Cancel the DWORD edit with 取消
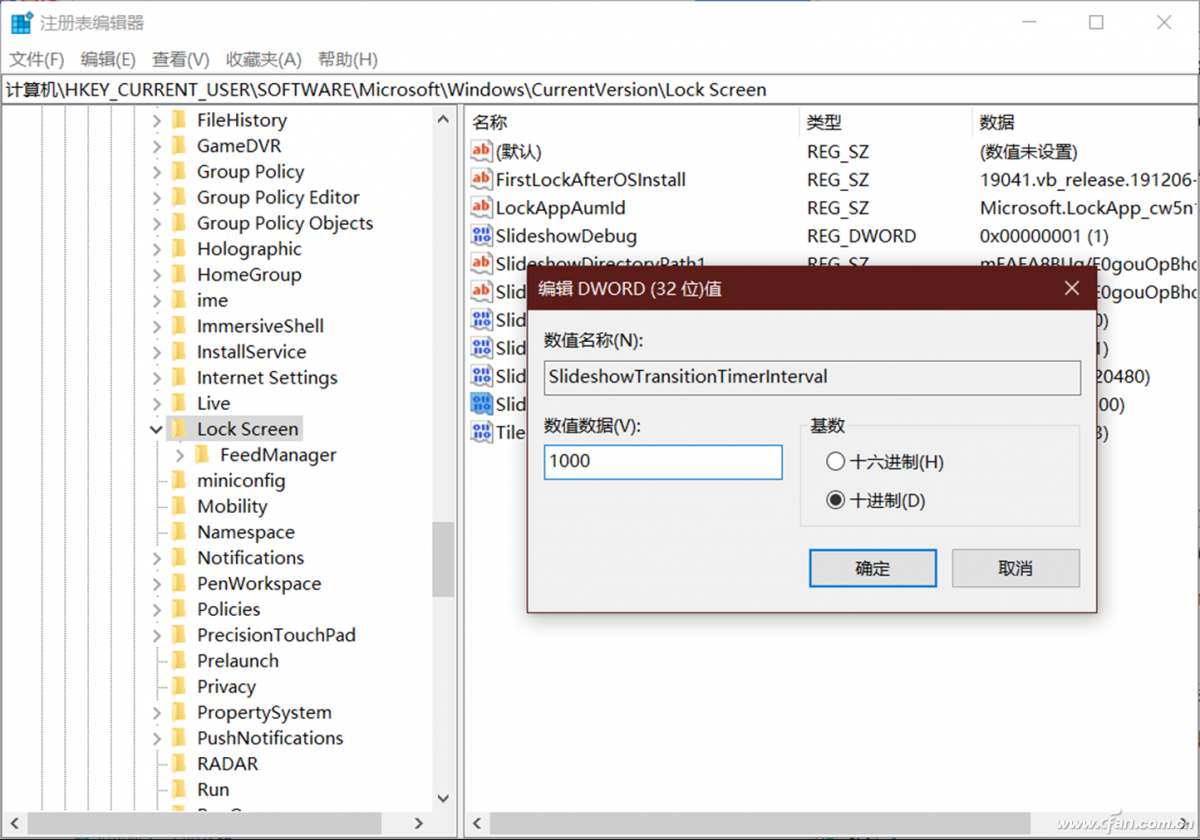Image resolution: width=1200 pixels, height=840 pixels. (1016, 568)
